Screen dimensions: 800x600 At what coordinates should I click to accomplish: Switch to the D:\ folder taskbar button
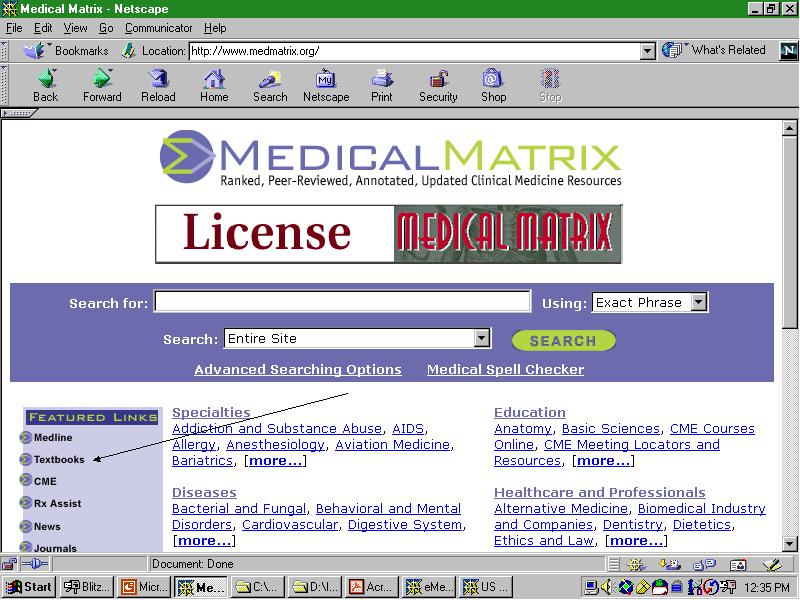(x=315, y=587)
